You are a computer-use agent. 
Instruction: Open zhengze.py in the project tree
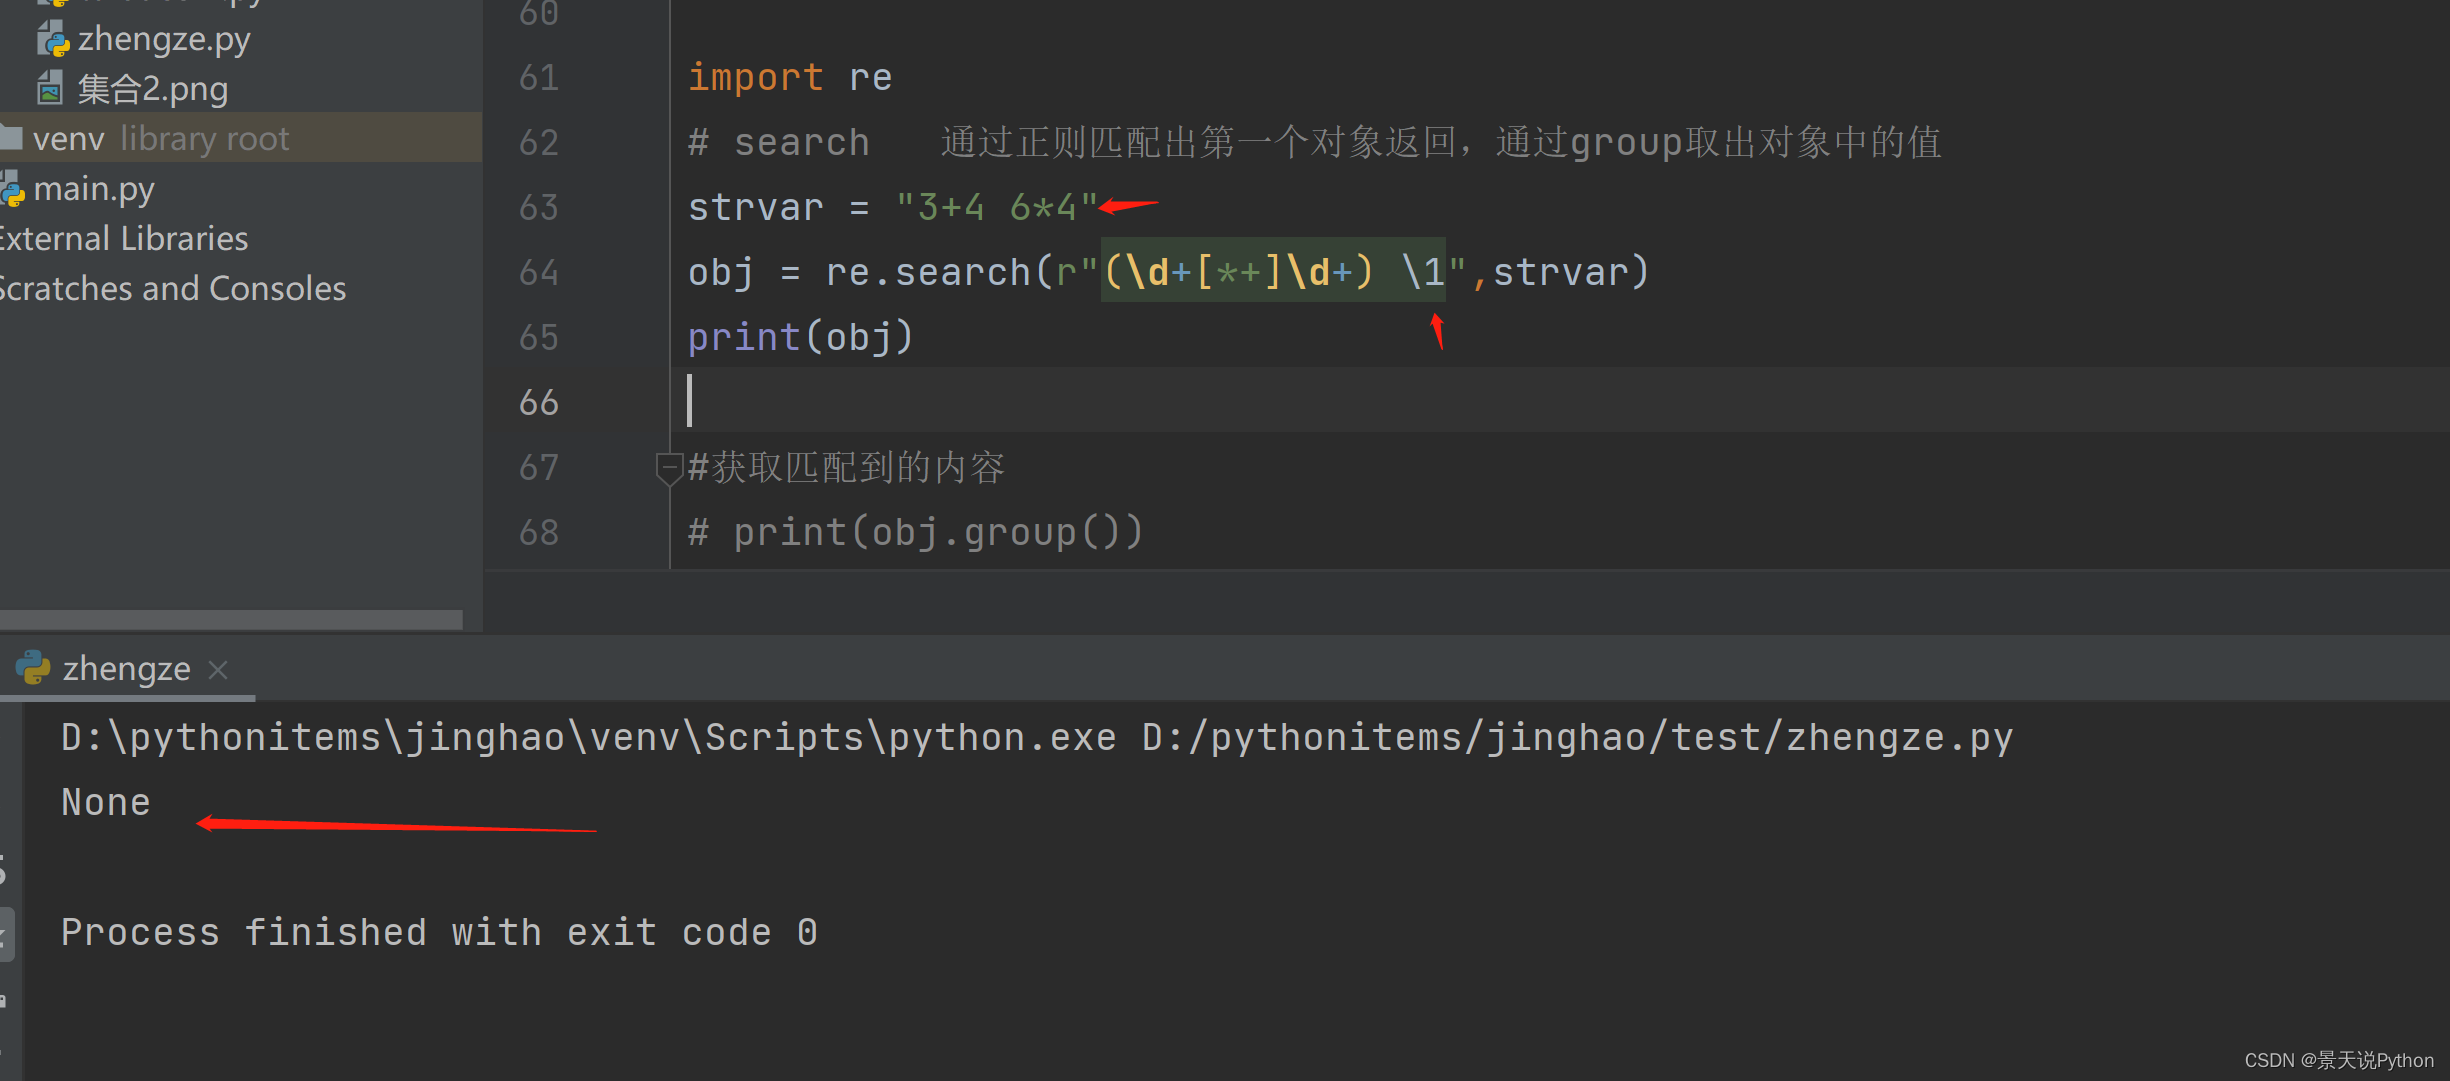tap(164, 39)
